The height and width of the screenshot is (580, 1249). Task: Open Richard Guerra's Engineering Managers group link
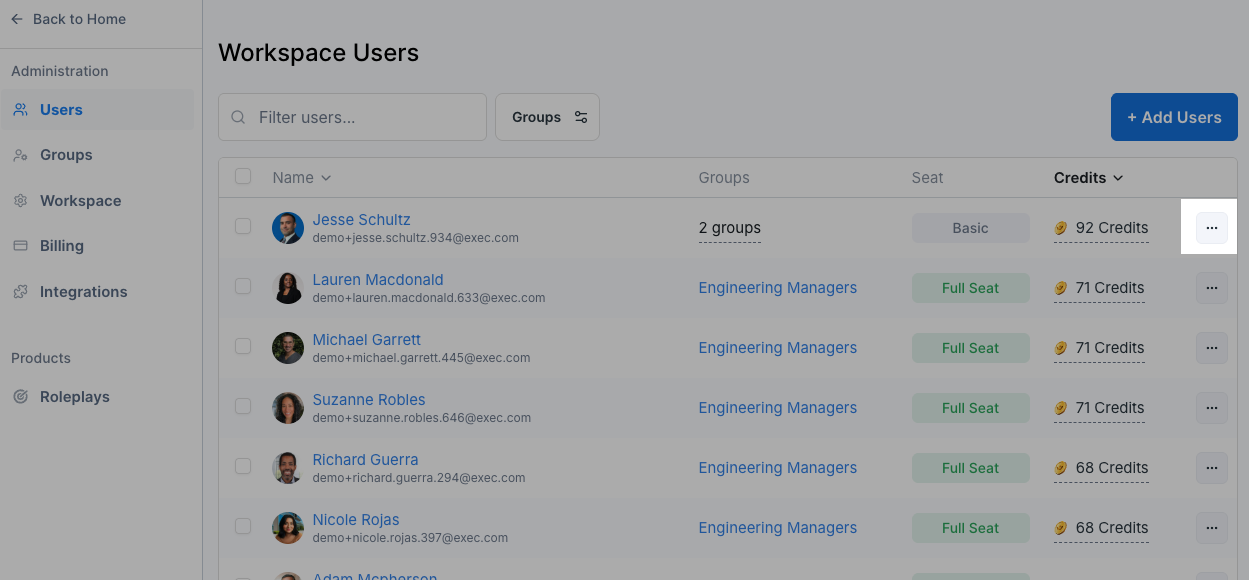(777, 468)
